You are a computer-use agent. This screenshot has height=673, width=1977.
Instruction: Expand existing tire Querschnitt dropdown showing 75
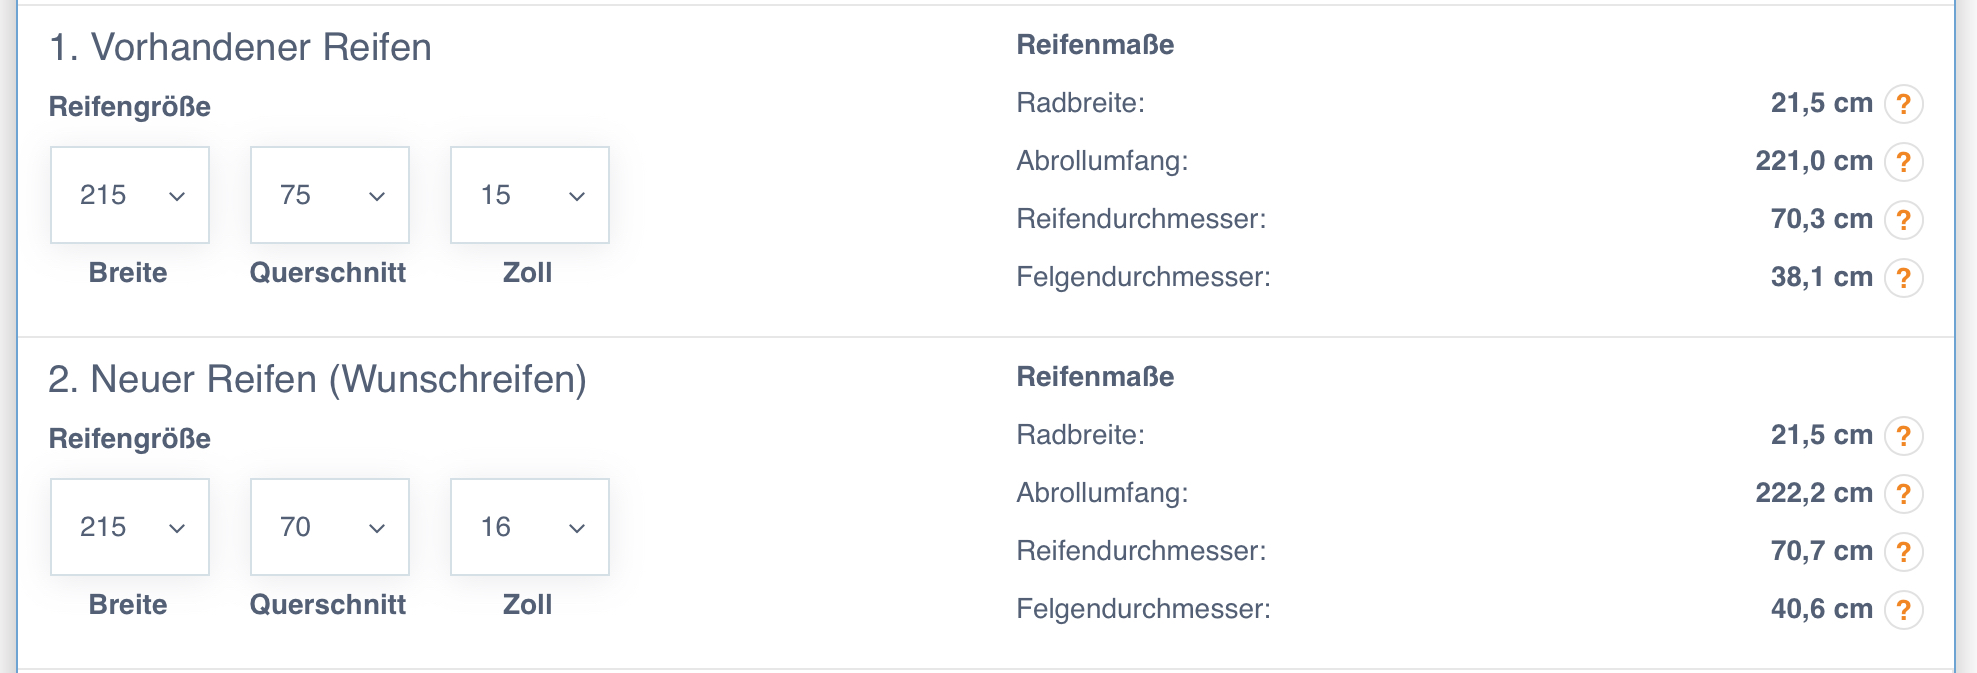click(x=330, y=195)
